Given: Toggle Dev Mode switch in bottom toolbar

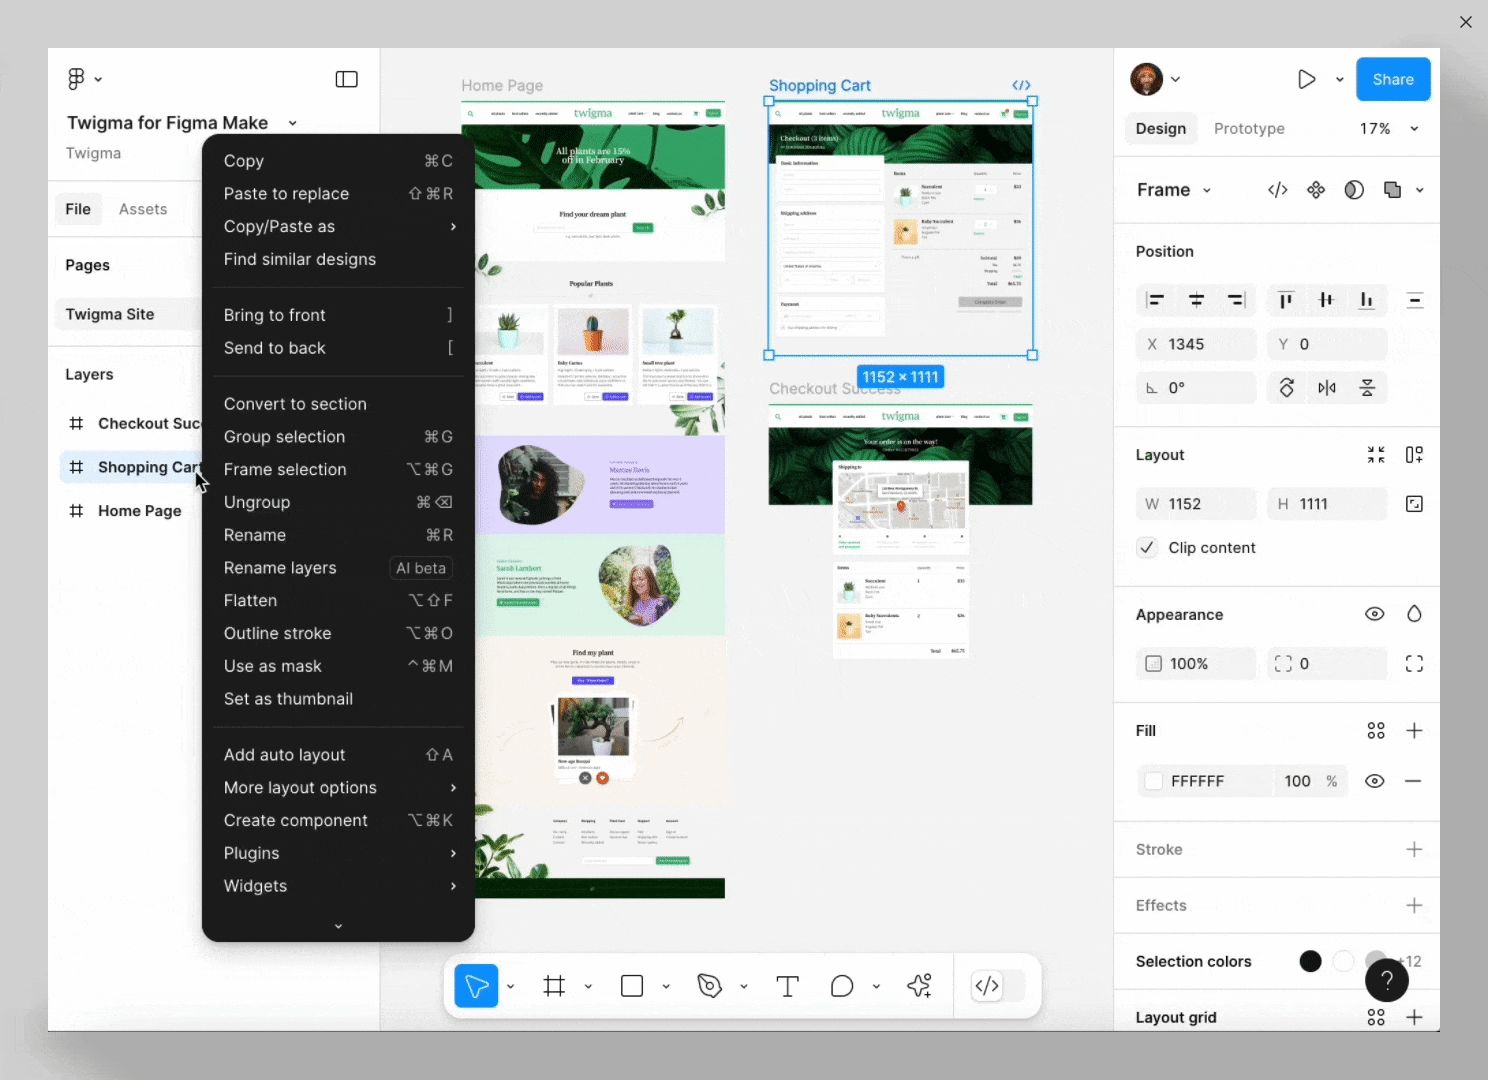Looking at the screenshot, I should click(998, 986).
